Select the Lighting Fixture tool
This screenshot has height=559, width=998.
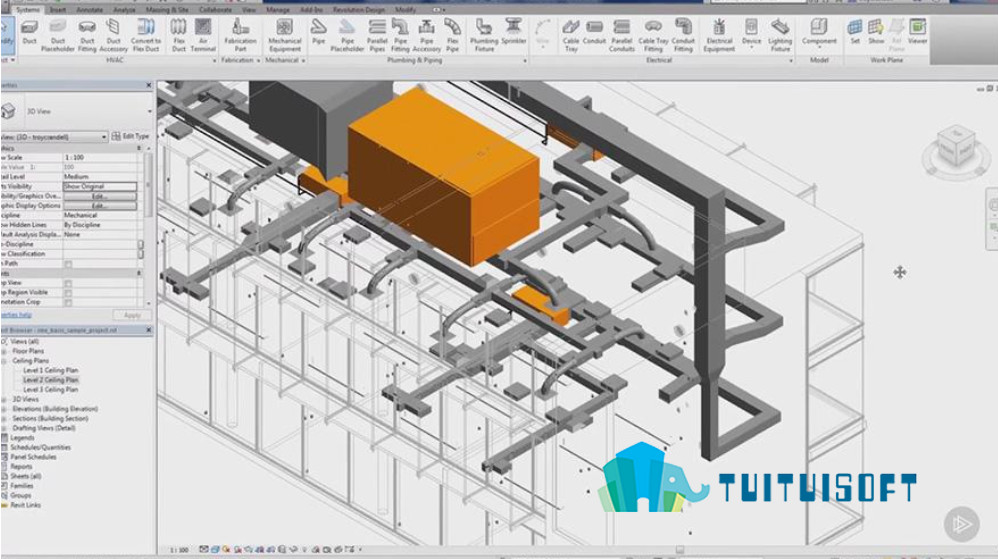[780, 35]
